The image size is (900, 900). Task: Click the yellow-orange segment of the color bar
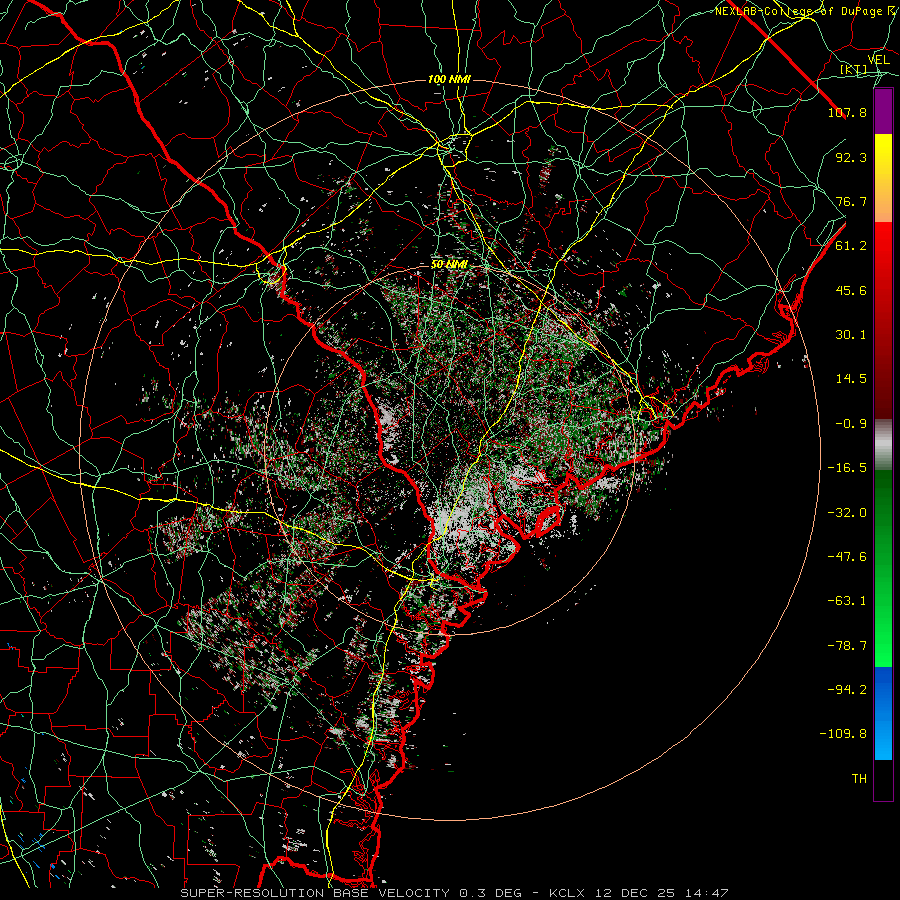point(883,178)
